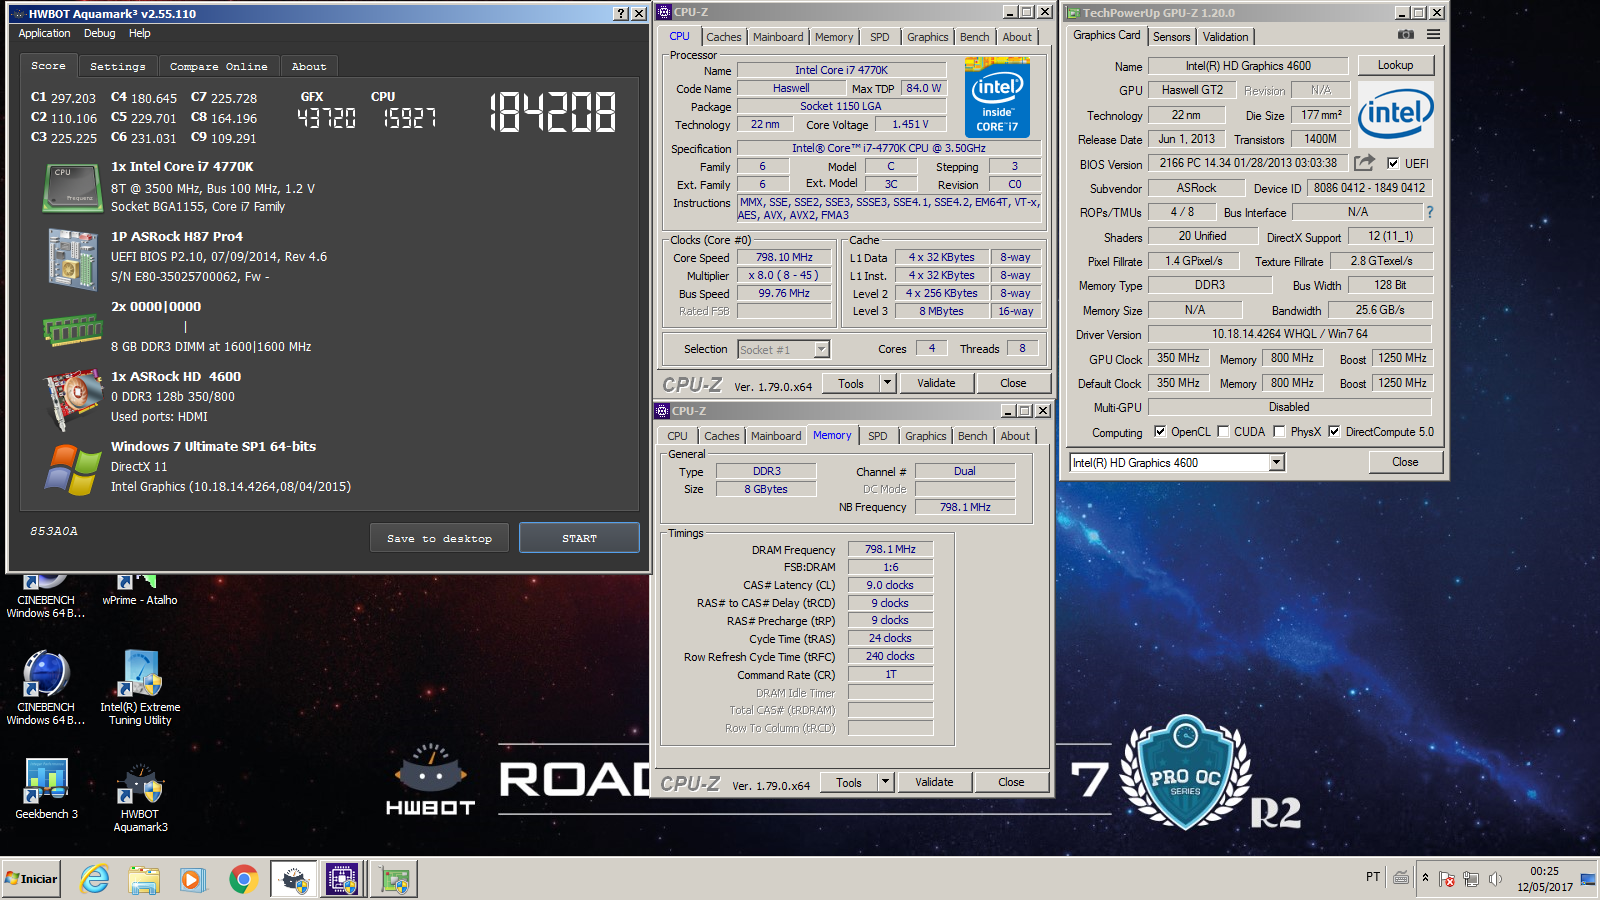Switch to Sensors tab in GPU-Z
Screen dimensions: 1600x900
[x=1171, y=37]
